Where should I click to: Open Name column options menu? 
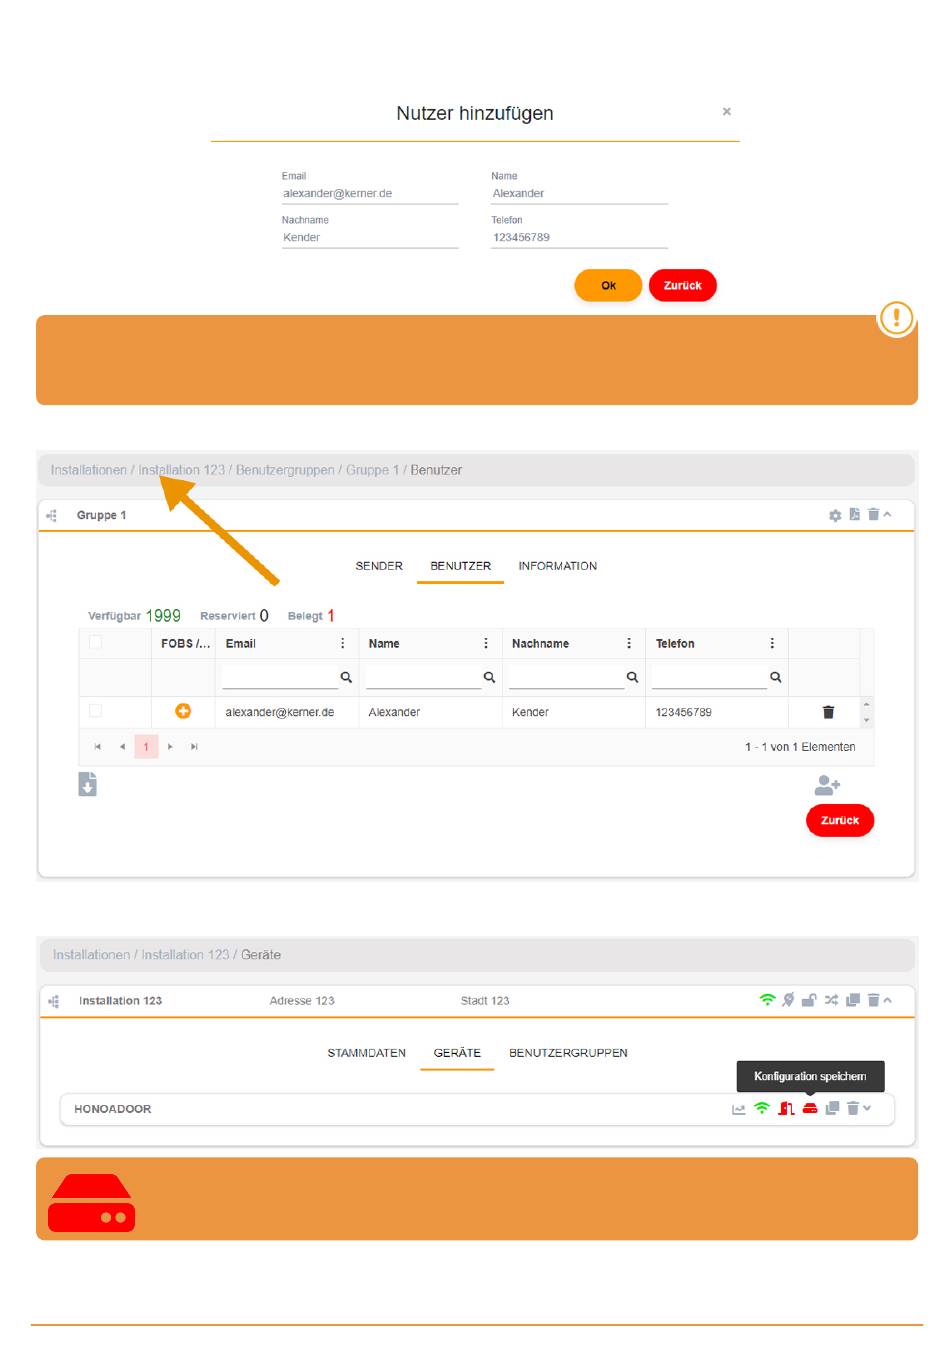(486, 644)
